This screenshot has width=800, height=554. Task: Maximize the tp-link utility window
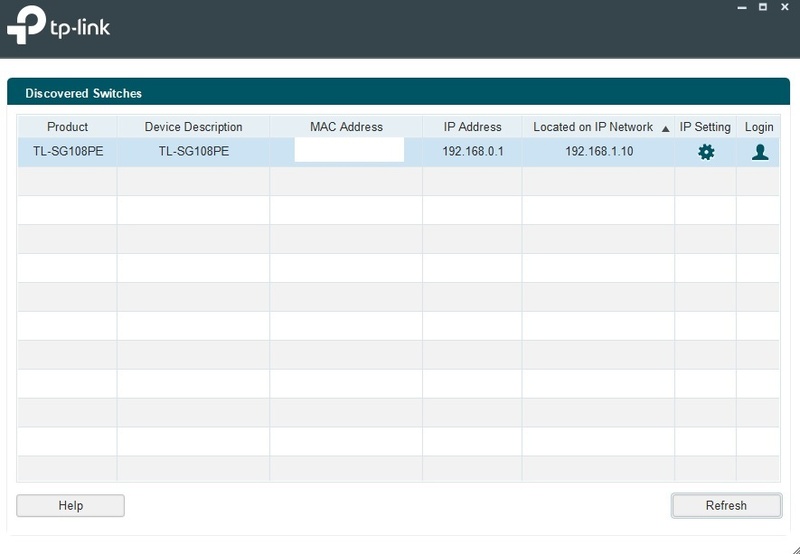coord(763,7)
